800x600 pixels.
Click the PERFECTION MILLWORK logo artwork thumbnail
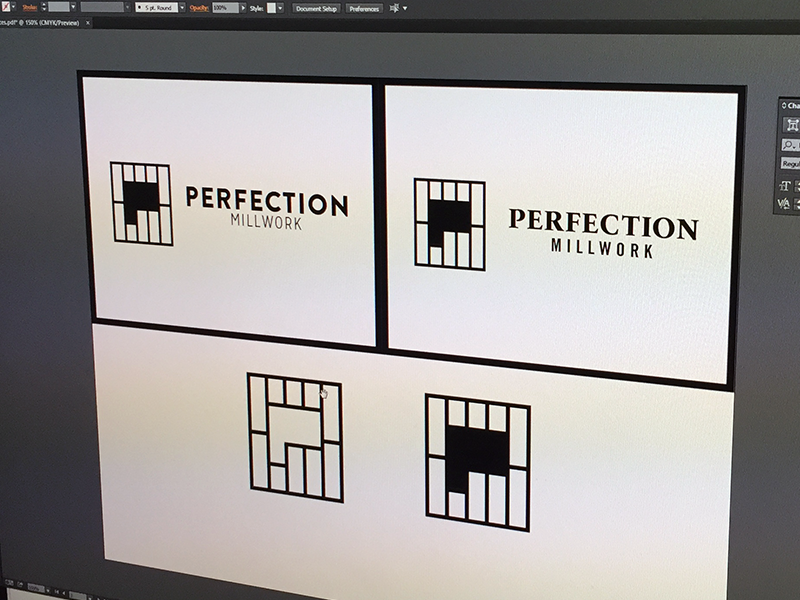tap(230, 200)
